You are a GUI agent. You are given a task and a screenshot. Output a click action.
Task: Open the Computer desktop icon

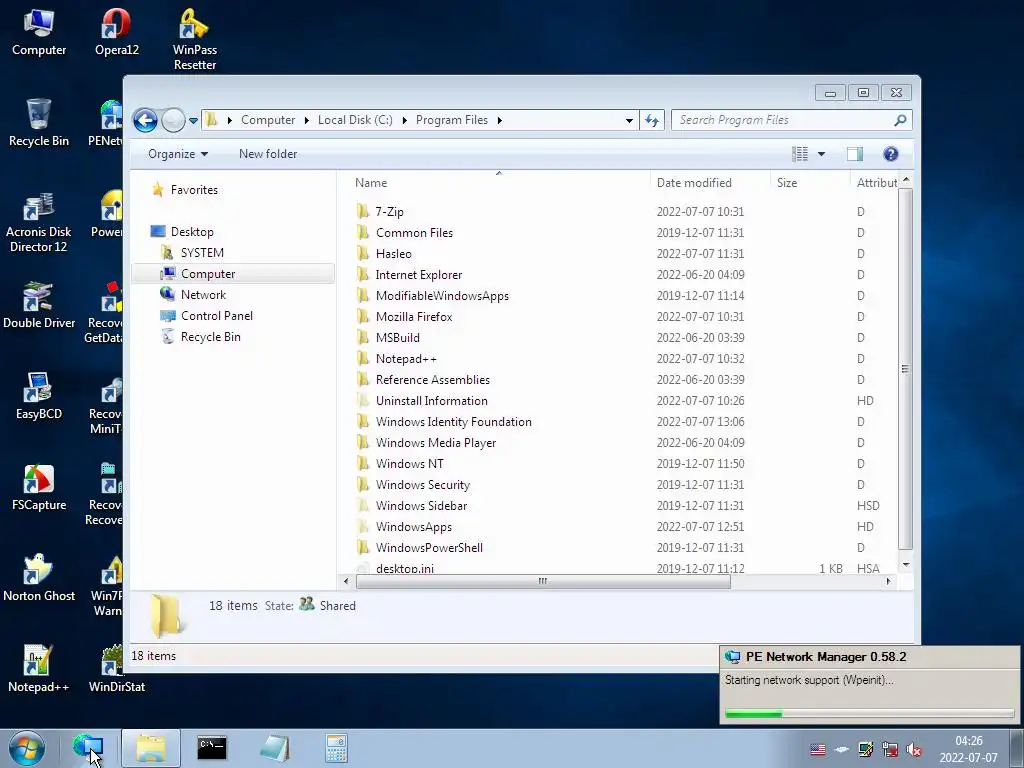pos(39,33)
